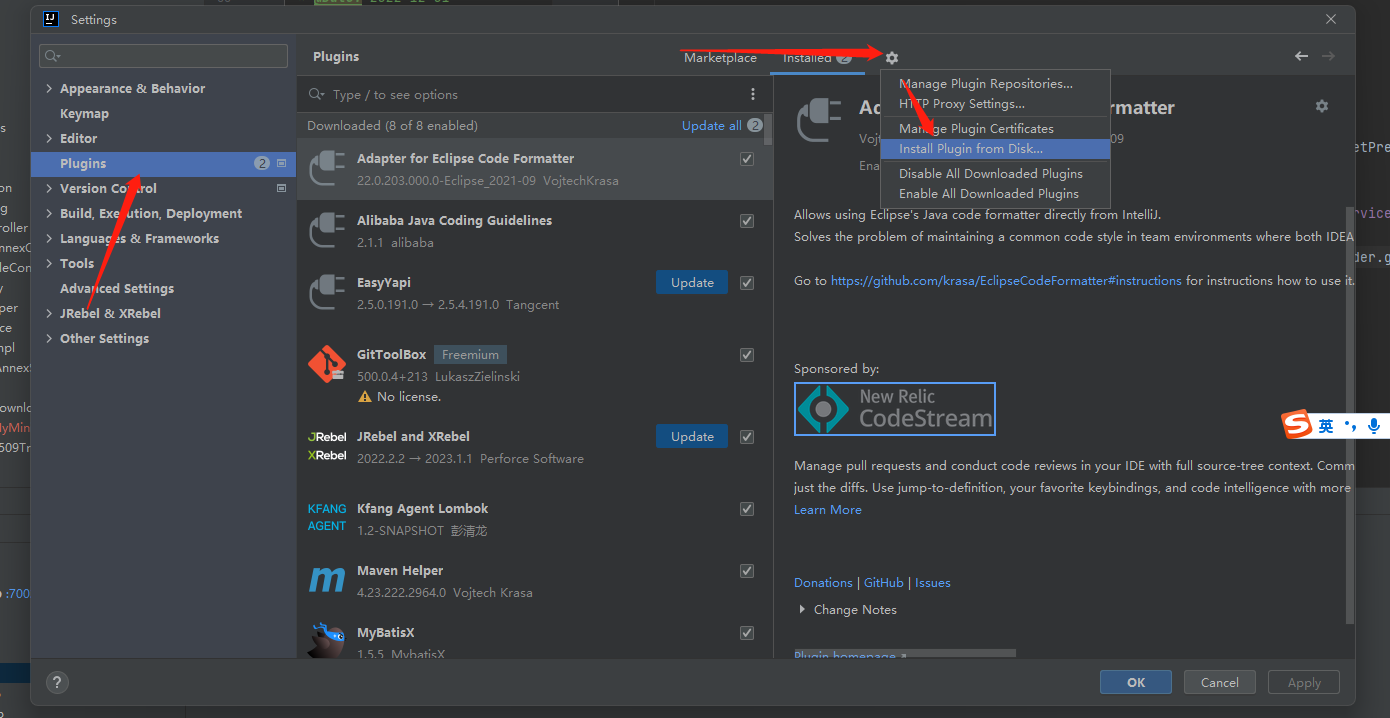Viewport: 1390px width, 718px height.
Task: Open the Donations link
Action: click(x=823, y=582)
